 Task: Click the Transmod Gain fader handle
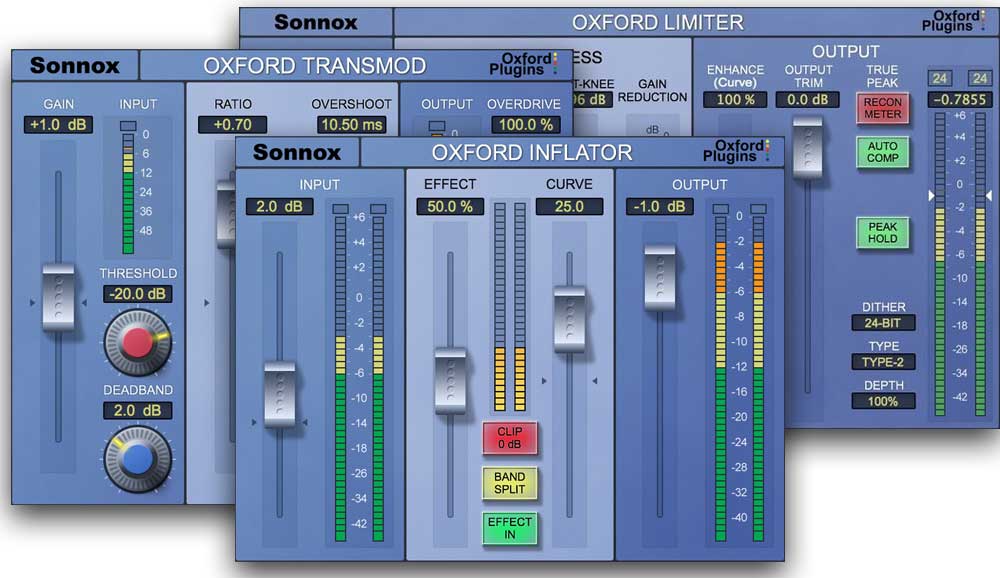click(x=58, y=297)
